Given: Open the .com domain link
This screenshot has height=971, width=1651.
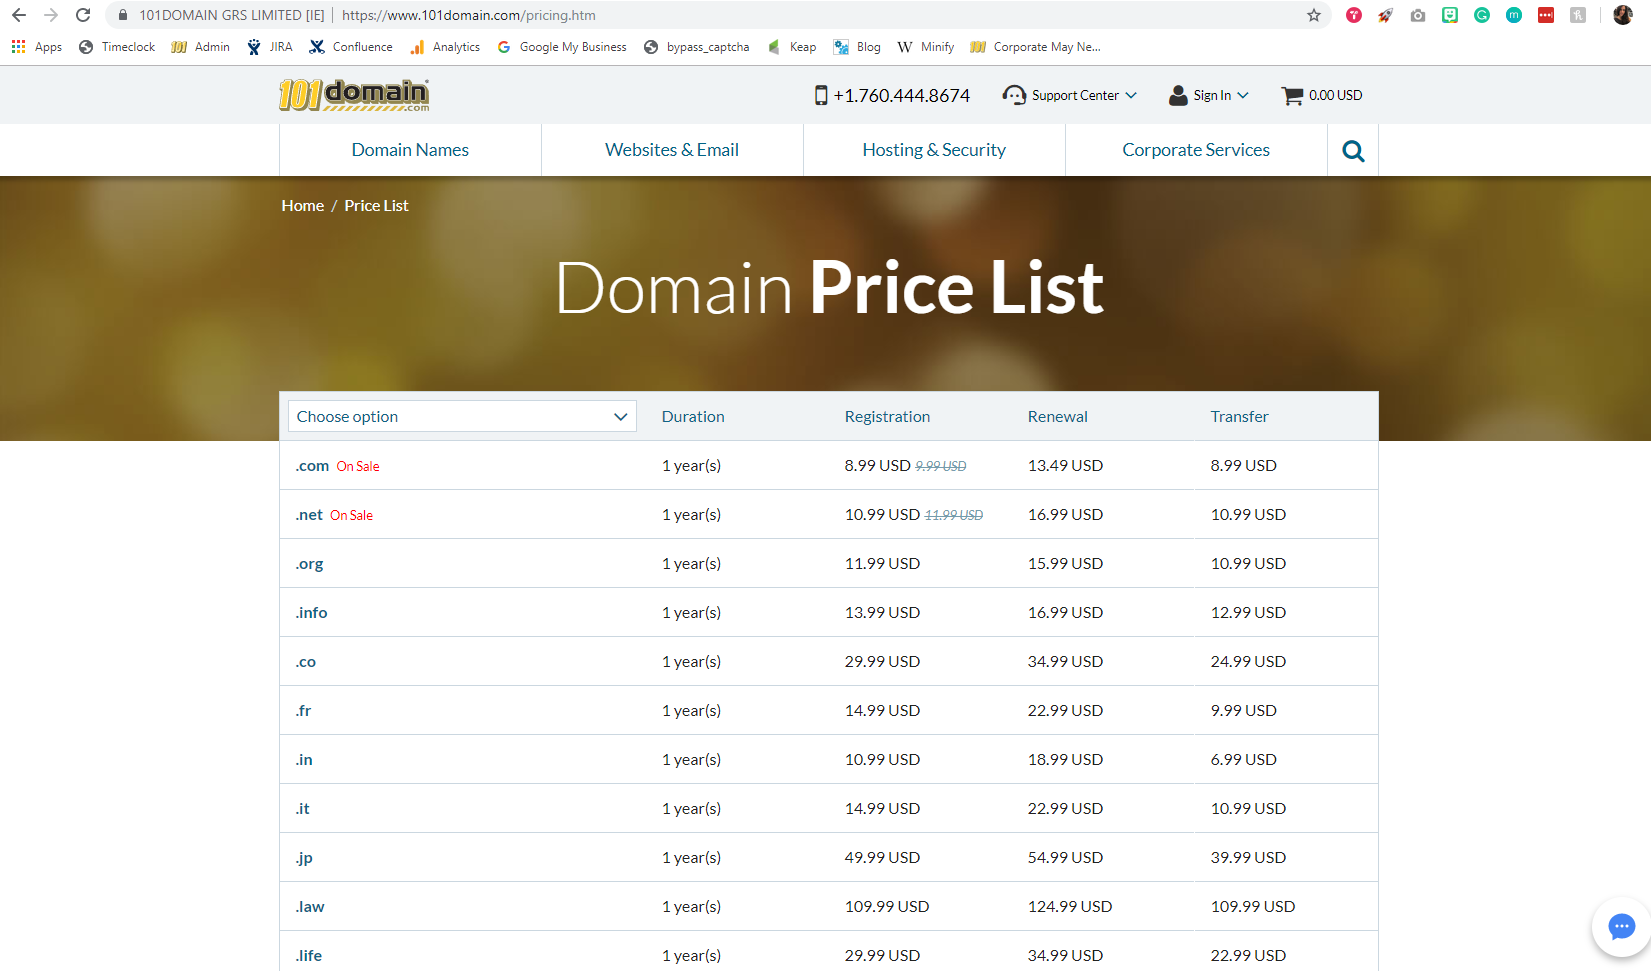Looking at the screenshot, I should [x=312, y=466].
